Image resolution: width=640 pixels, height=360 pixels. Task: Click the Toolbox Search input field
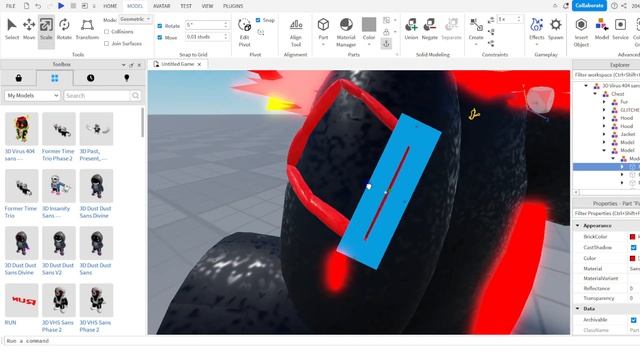[97, 96]
